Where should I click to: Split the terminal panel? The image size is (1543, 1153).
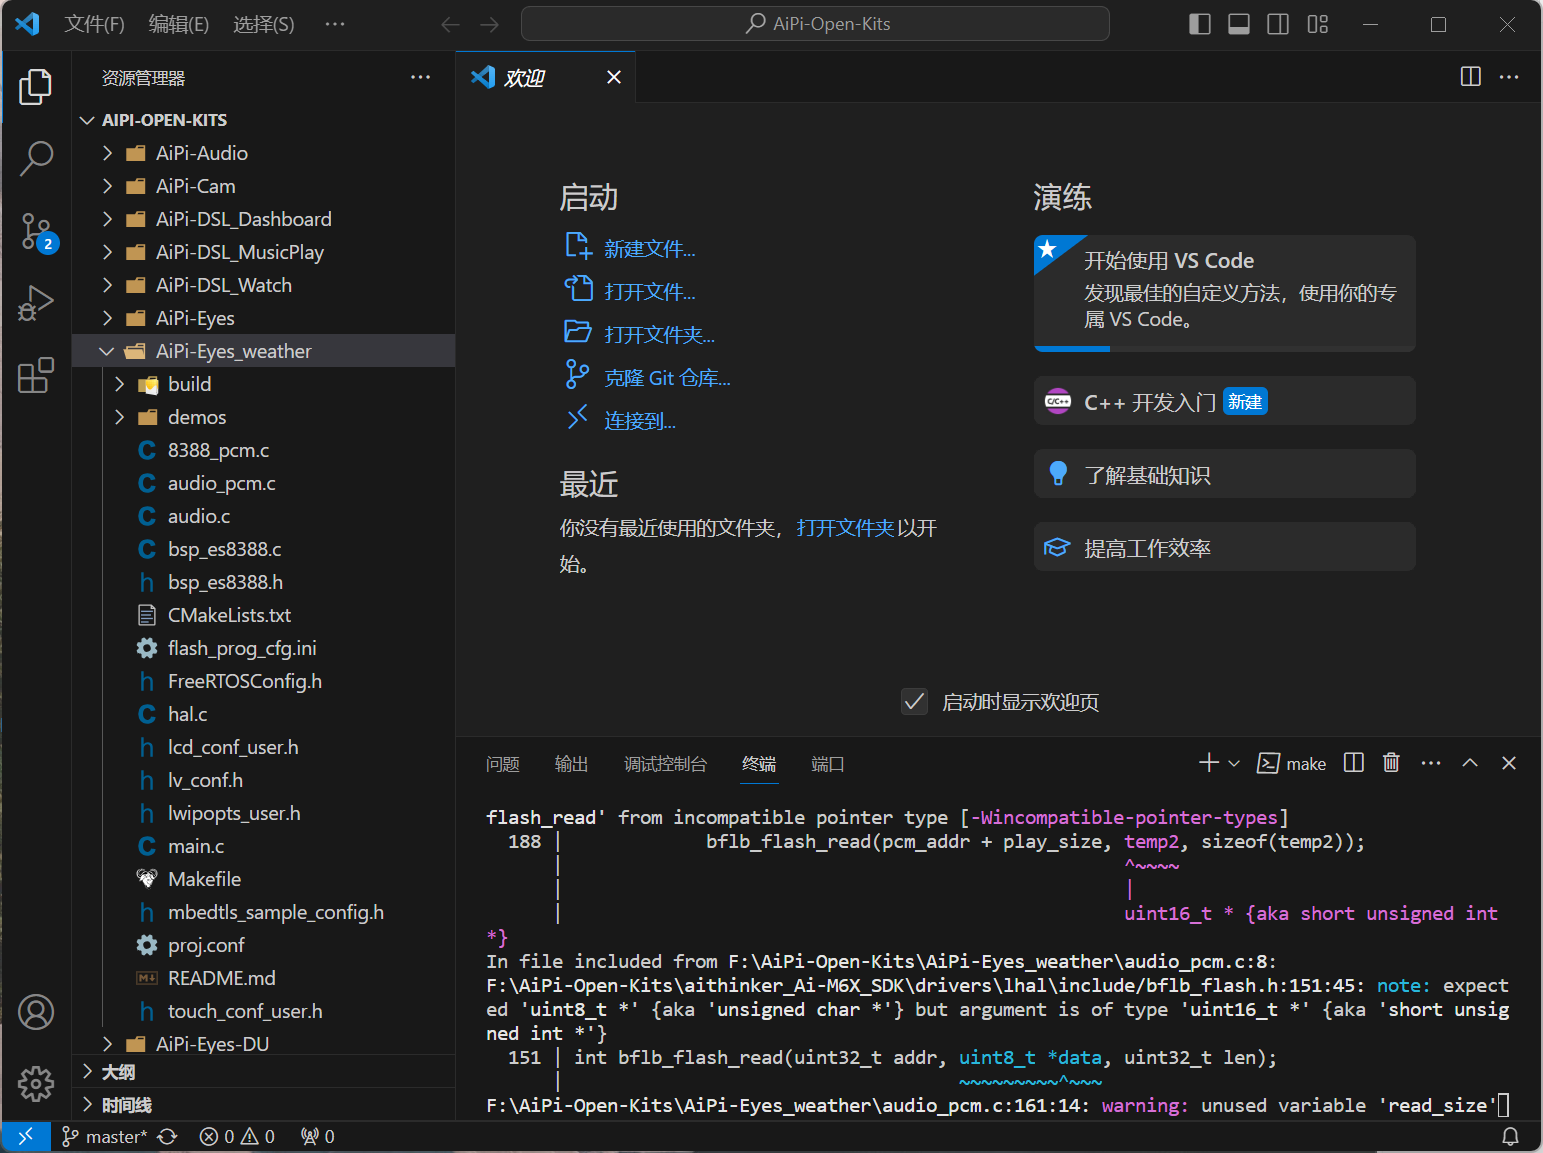pos(1353,763)
